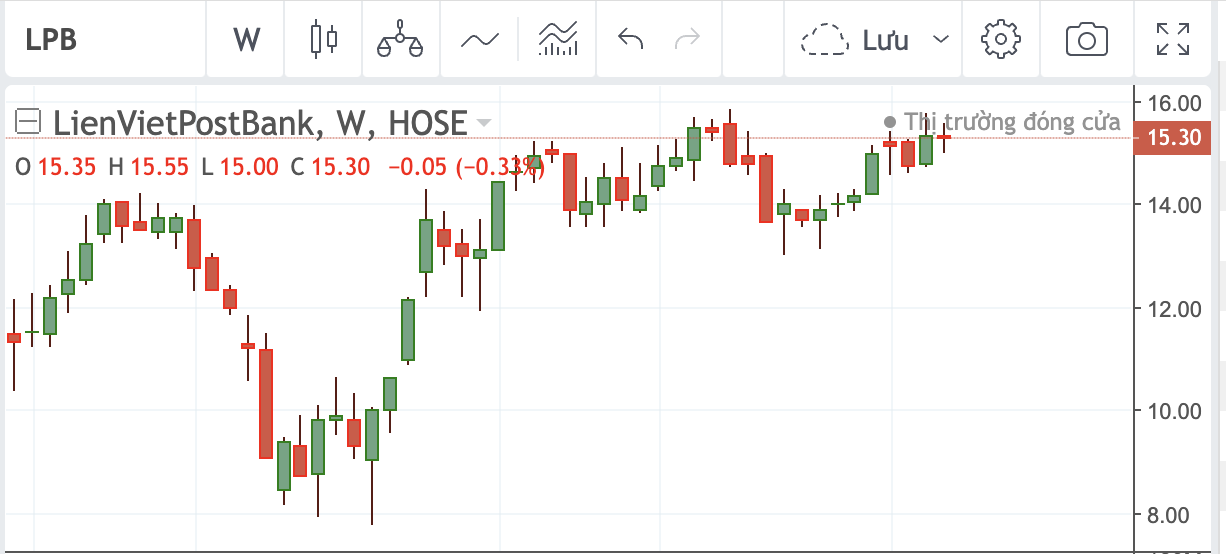
Task: Take a chart snapshot with the camera icon
Action: [x=1086, y=40]
